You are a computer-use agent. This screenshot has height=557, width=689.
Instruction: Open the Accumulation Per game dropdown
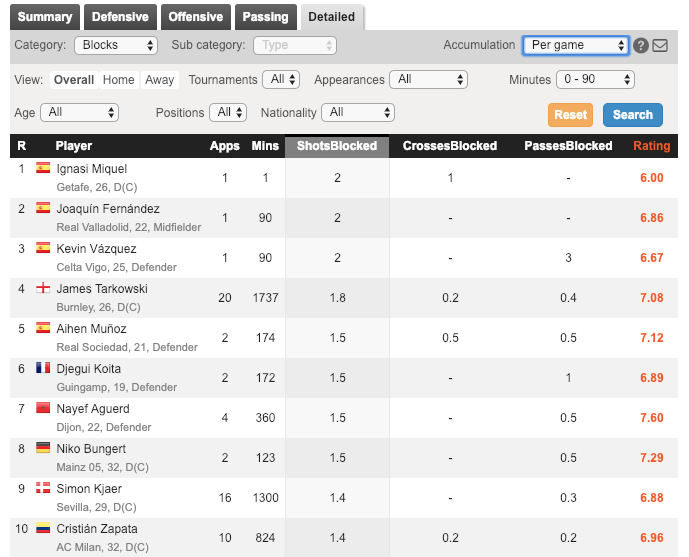pyautogui.click(x=575, y=46)
